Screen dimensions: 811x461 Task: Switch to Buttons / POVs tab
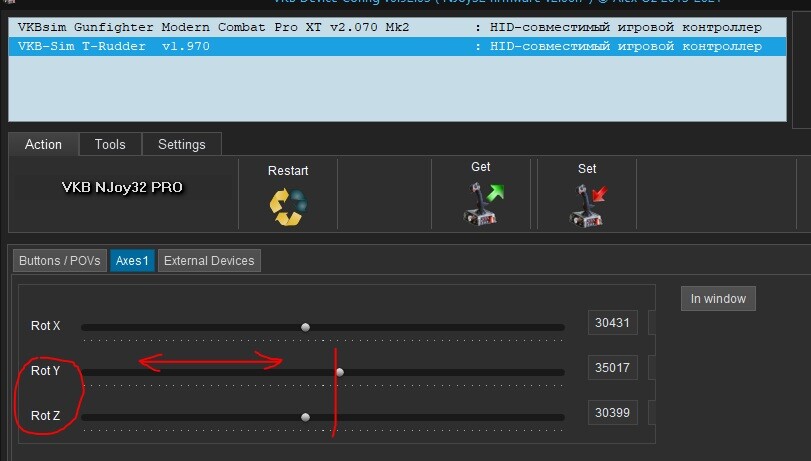(60, 261)
